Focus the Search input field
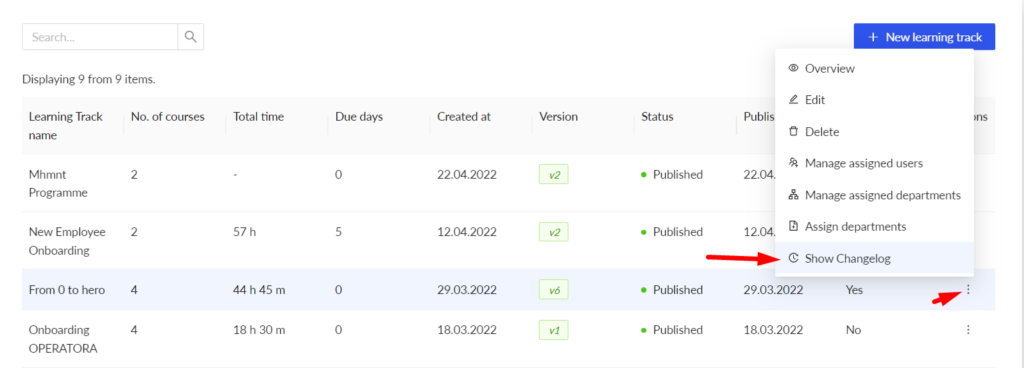 coord(100,37)
